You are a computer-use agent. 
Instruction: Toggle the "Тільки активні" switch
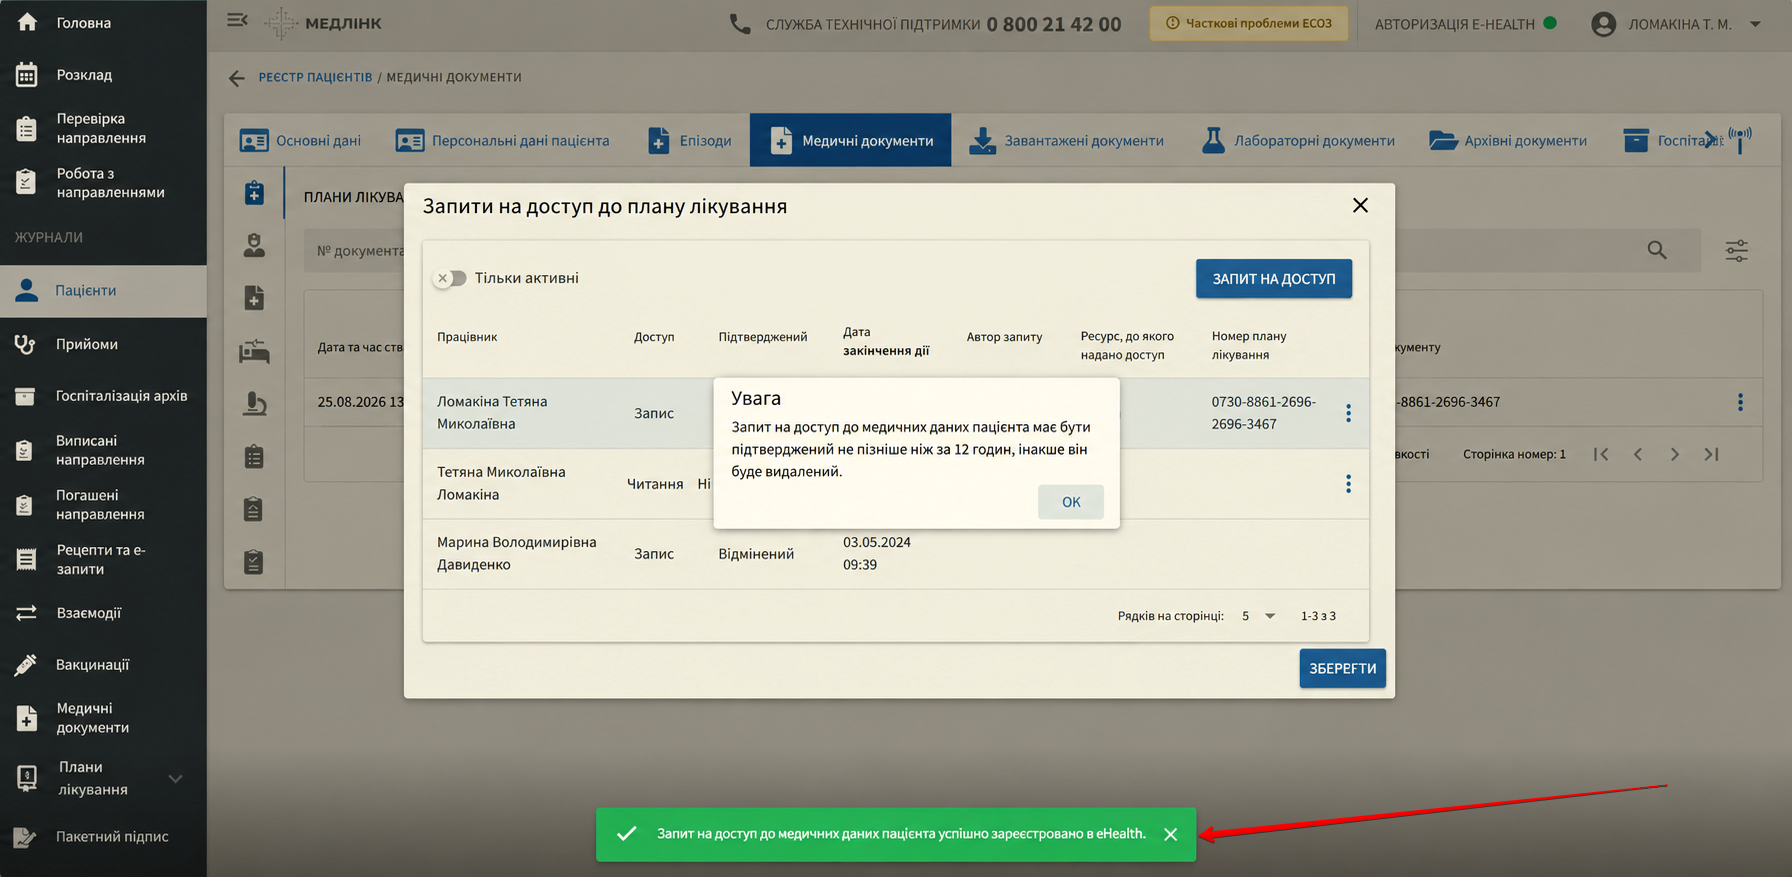click(451, 278)
